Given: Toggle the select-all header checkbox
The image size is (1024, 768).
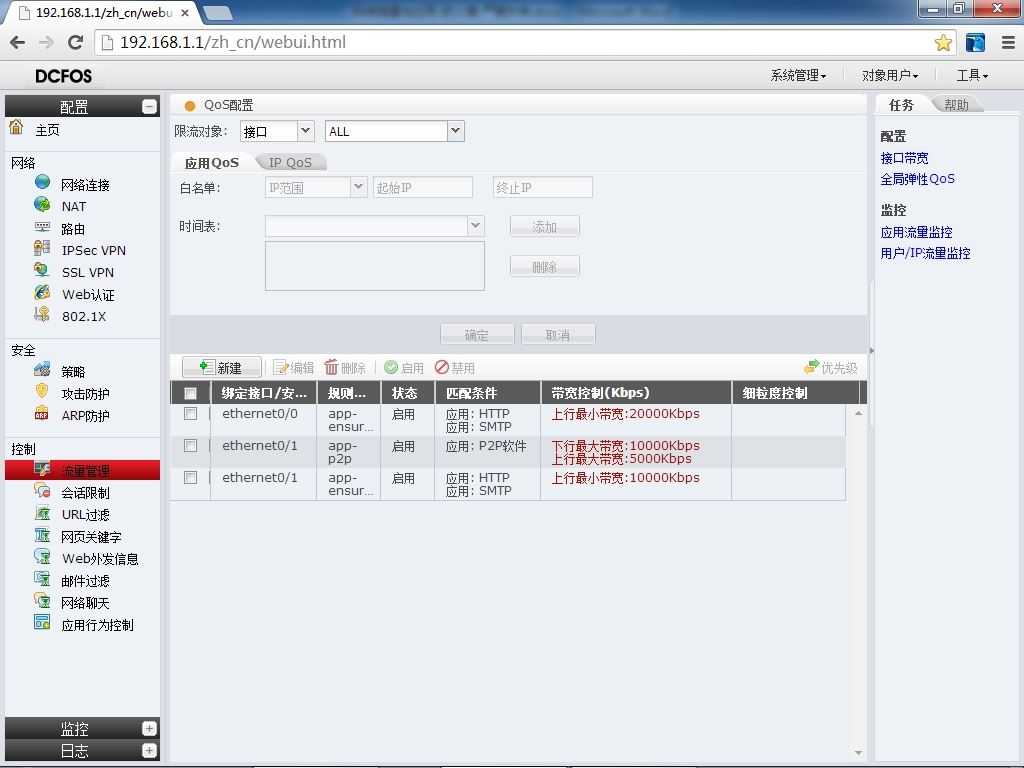Looking at the screenshot, I should (x=191, y=393).
